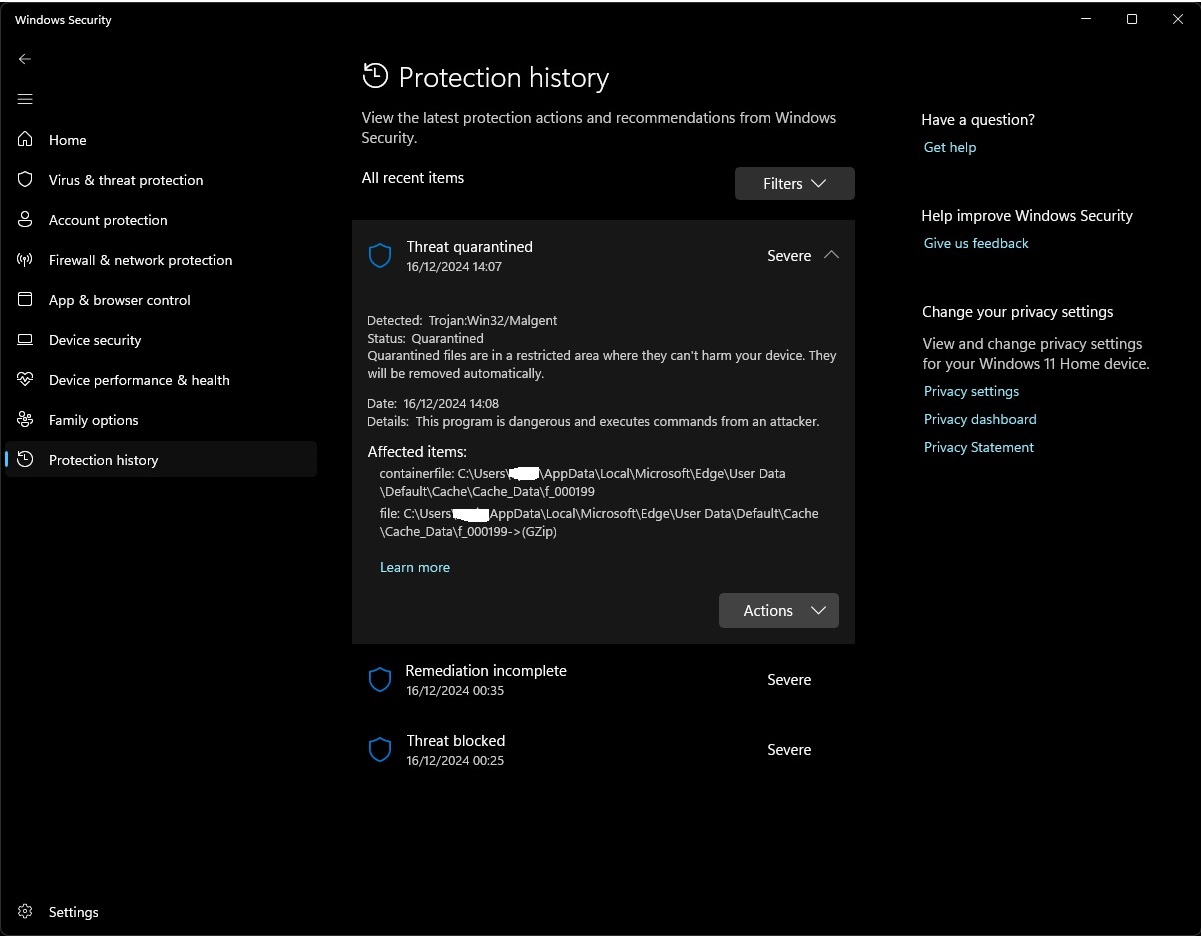The image size is (1201, 936).
Task: Click the date 16/12/2024 00:35
Action: click(455, 691)
